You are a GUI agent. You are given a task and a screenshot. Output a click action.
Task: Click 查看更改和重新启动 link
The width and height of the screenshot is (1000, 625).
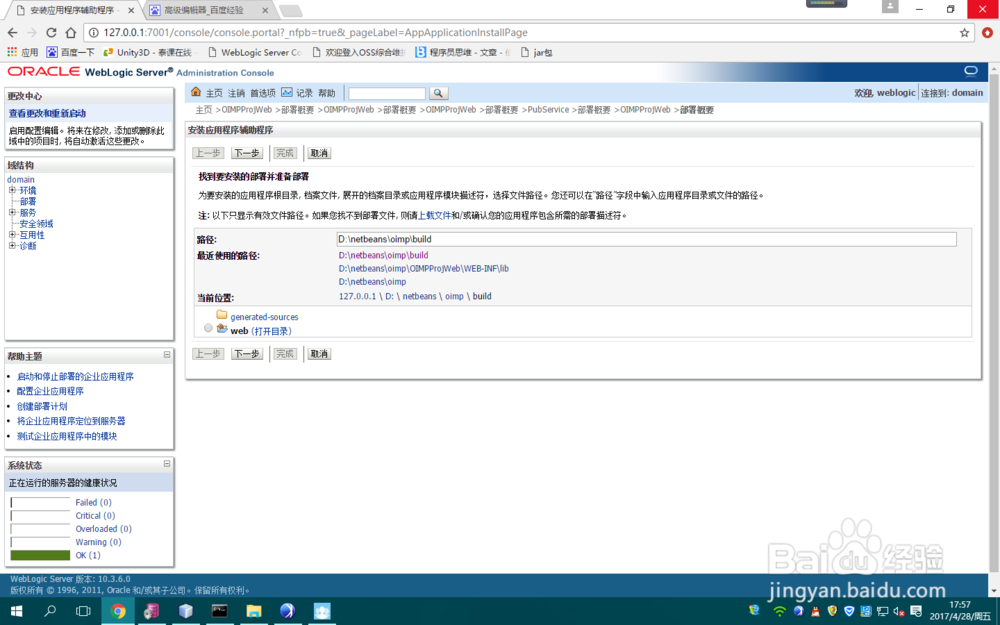click(x=47, y=114)
